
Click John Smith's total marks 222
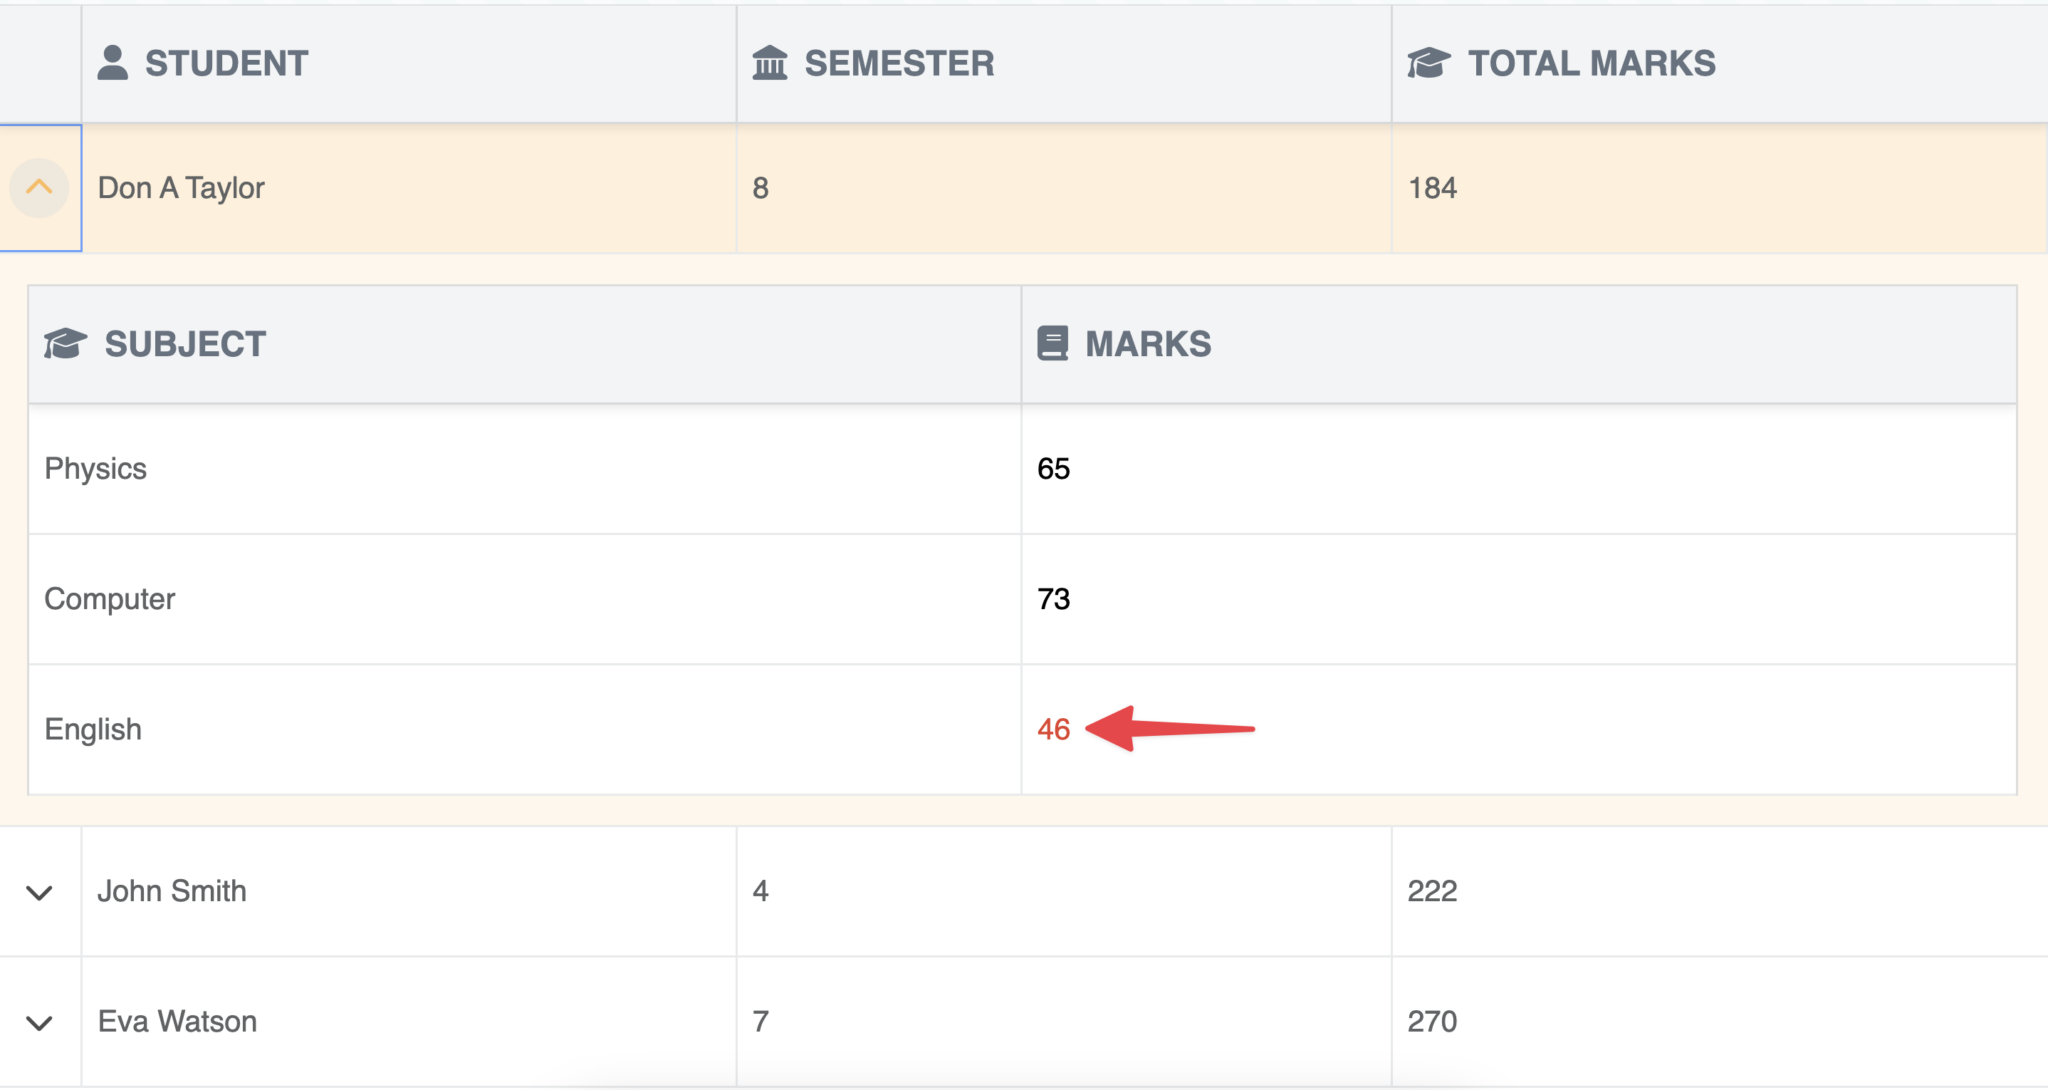[x=1432, y=891]
